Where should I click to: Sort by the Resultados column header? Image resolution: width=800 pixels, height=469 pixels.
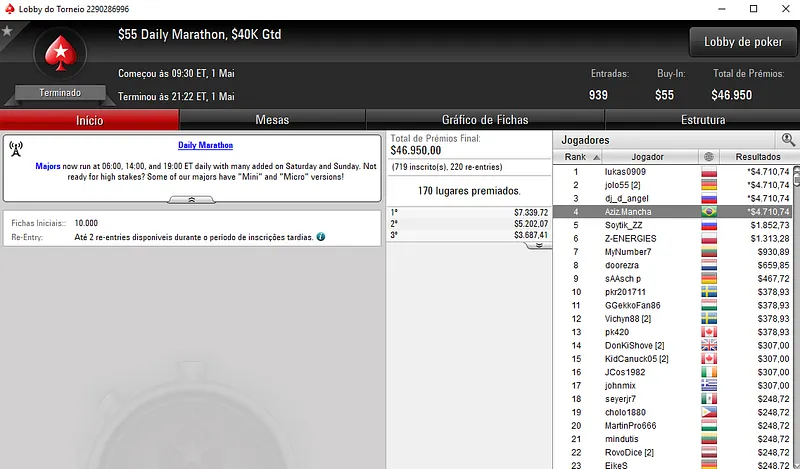[758, 157]
